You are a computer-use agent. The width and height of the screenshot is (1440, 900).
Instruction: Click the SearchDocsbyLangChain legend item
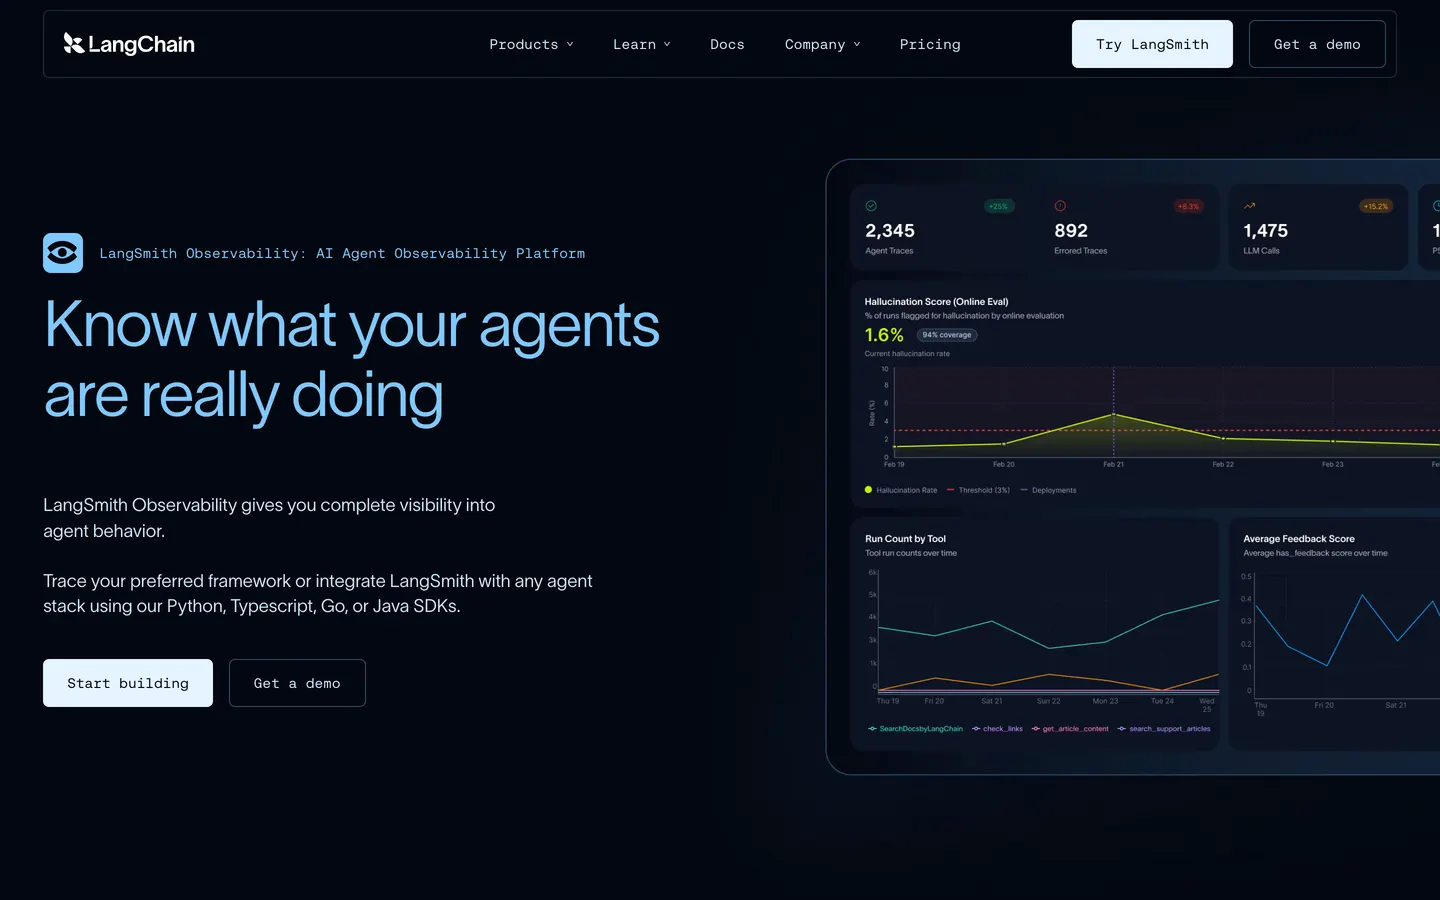pos(915,729)
